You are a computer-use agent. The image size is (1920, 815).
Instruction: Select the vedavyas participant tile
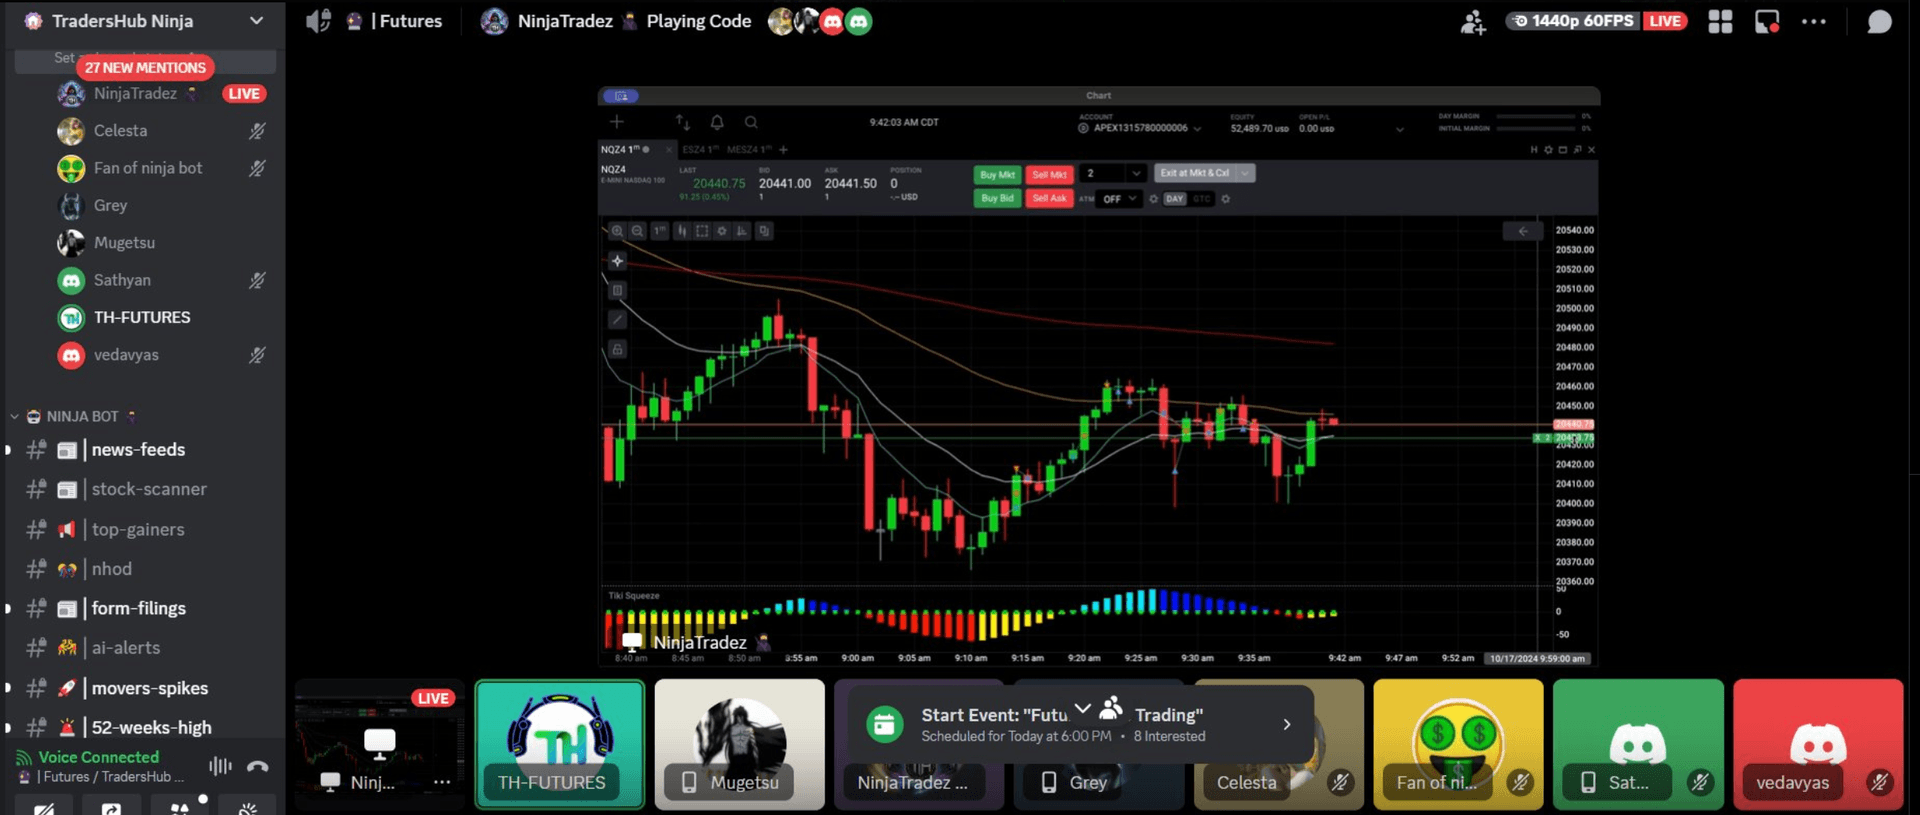[x=1818, y=744]
